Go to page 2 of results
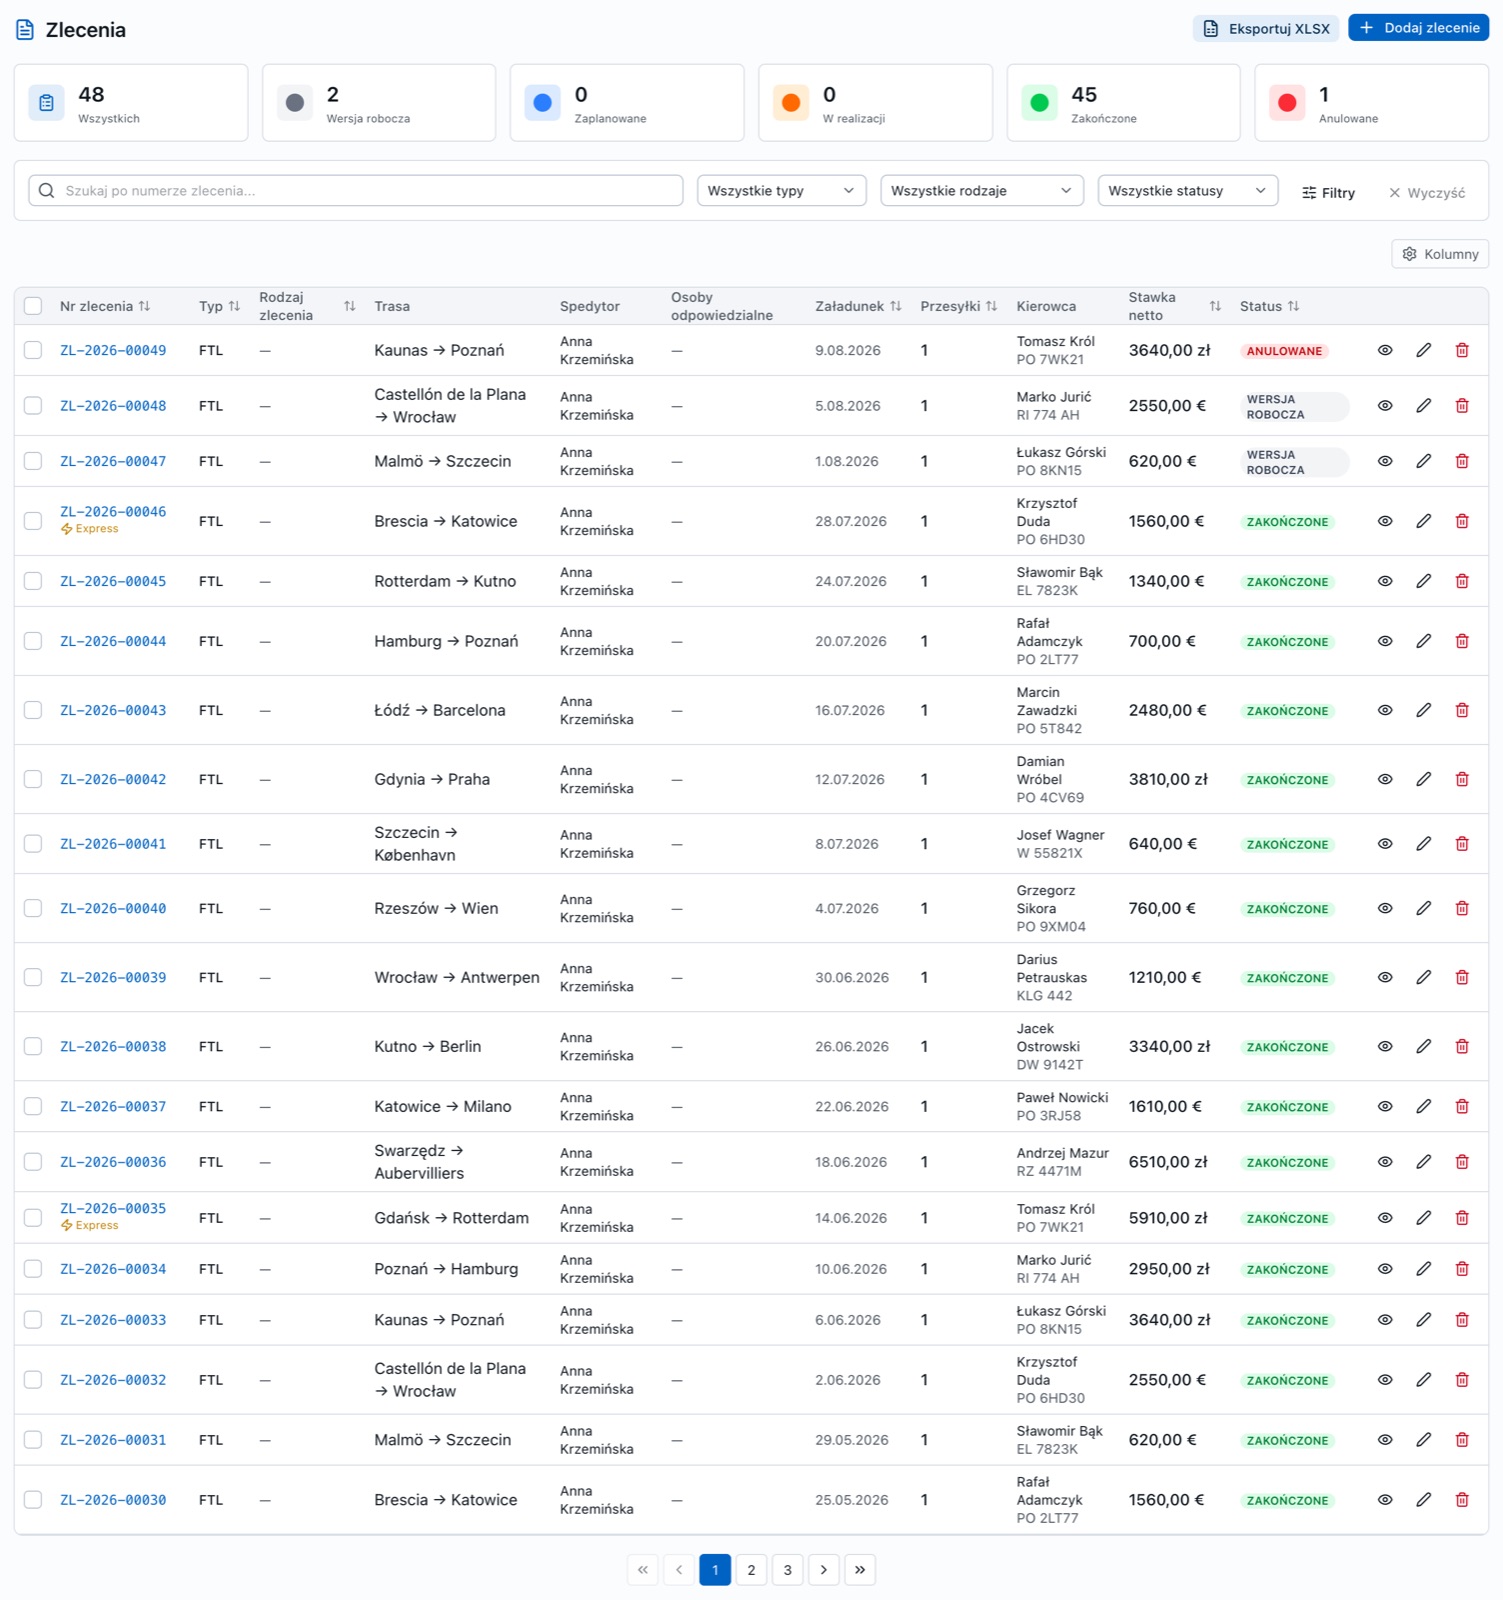Viewport: 1503px width, 1600px height. pyautogui.click(x=751, y=1570)
